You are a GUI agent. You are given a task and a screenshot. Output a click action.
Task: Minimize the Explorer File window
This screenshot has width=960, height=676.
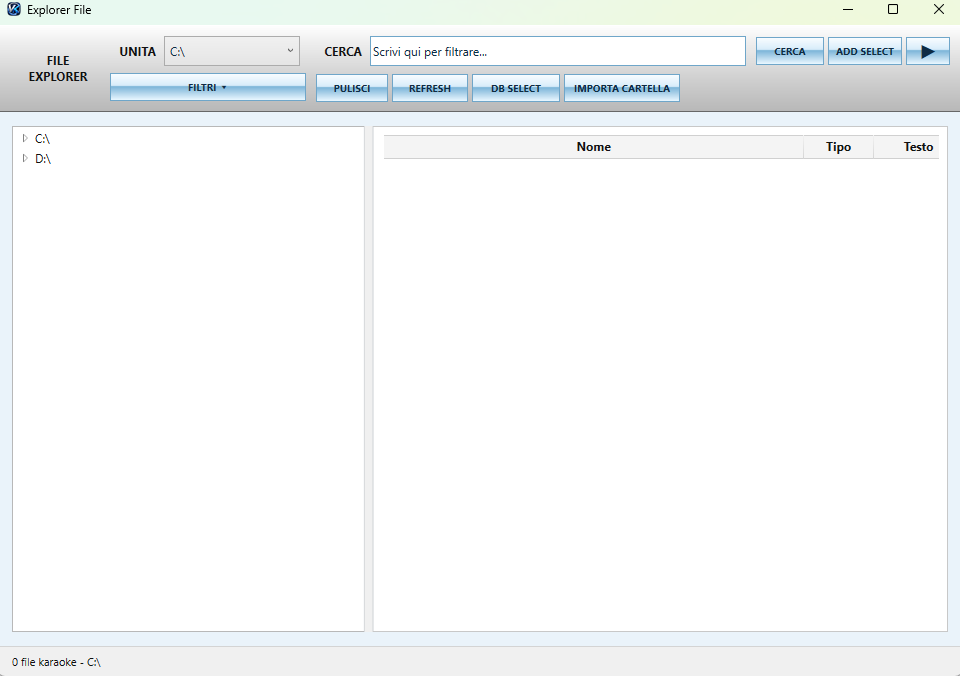(x=848, y=9)
